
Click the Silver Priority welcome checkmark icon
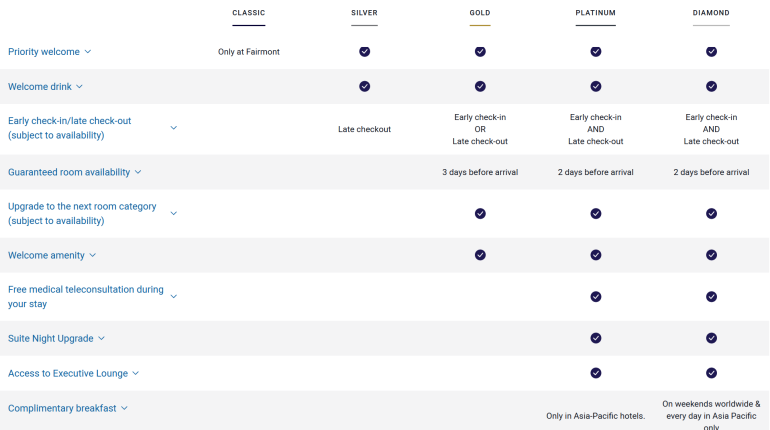[365, 51]
